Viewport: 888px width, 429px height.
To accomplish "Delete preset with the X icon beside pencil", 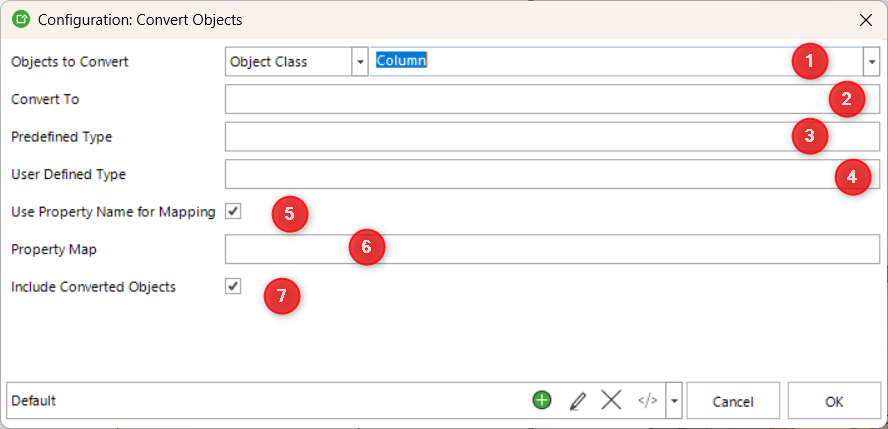I will coord(611,400).
